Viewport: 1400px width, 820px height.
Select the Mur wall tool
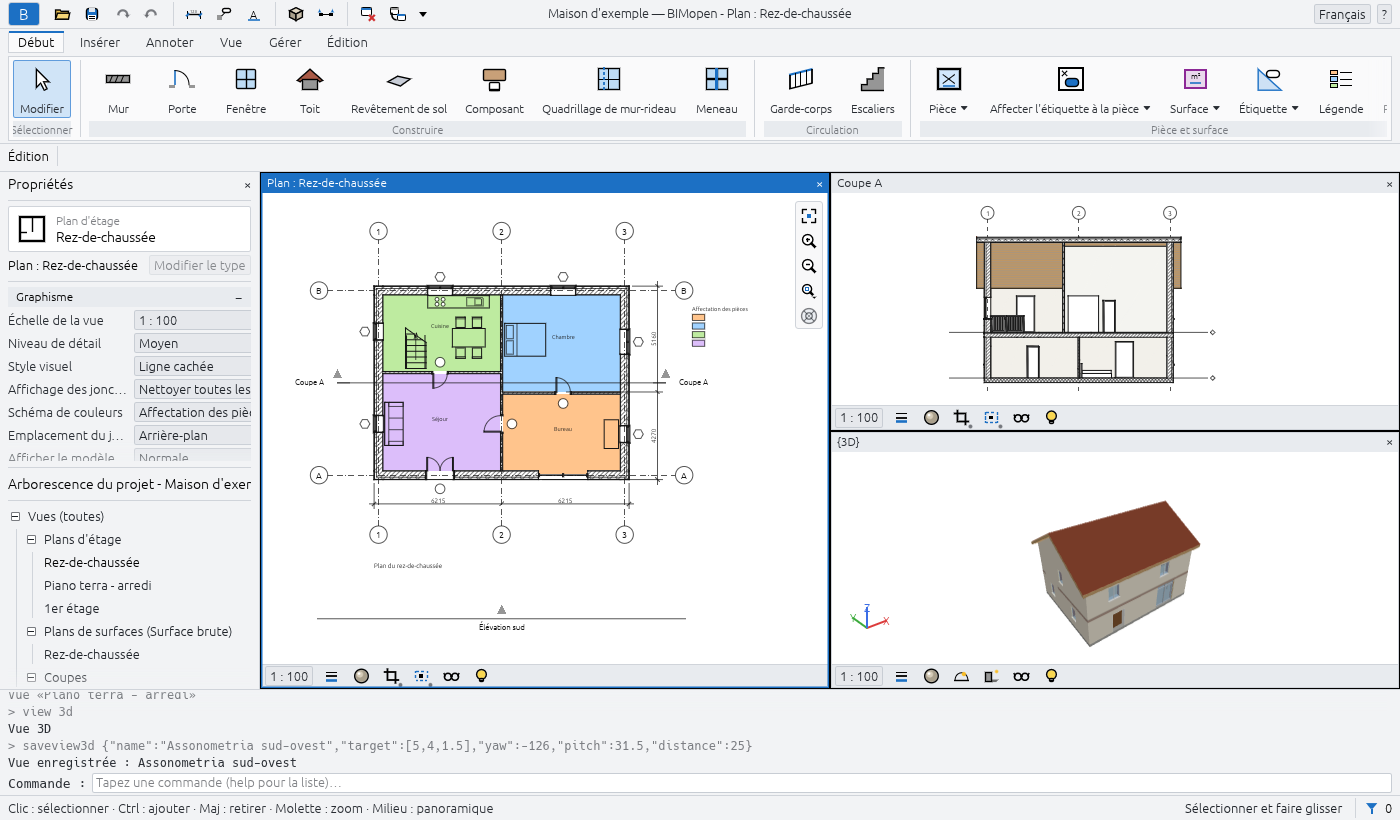(118, 90)
